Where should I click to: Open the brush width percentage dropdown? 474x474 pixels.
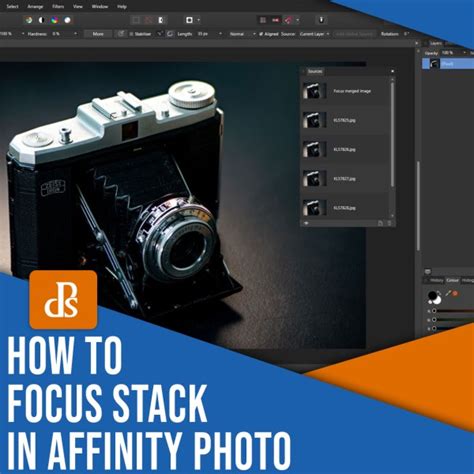pos(23,34)
